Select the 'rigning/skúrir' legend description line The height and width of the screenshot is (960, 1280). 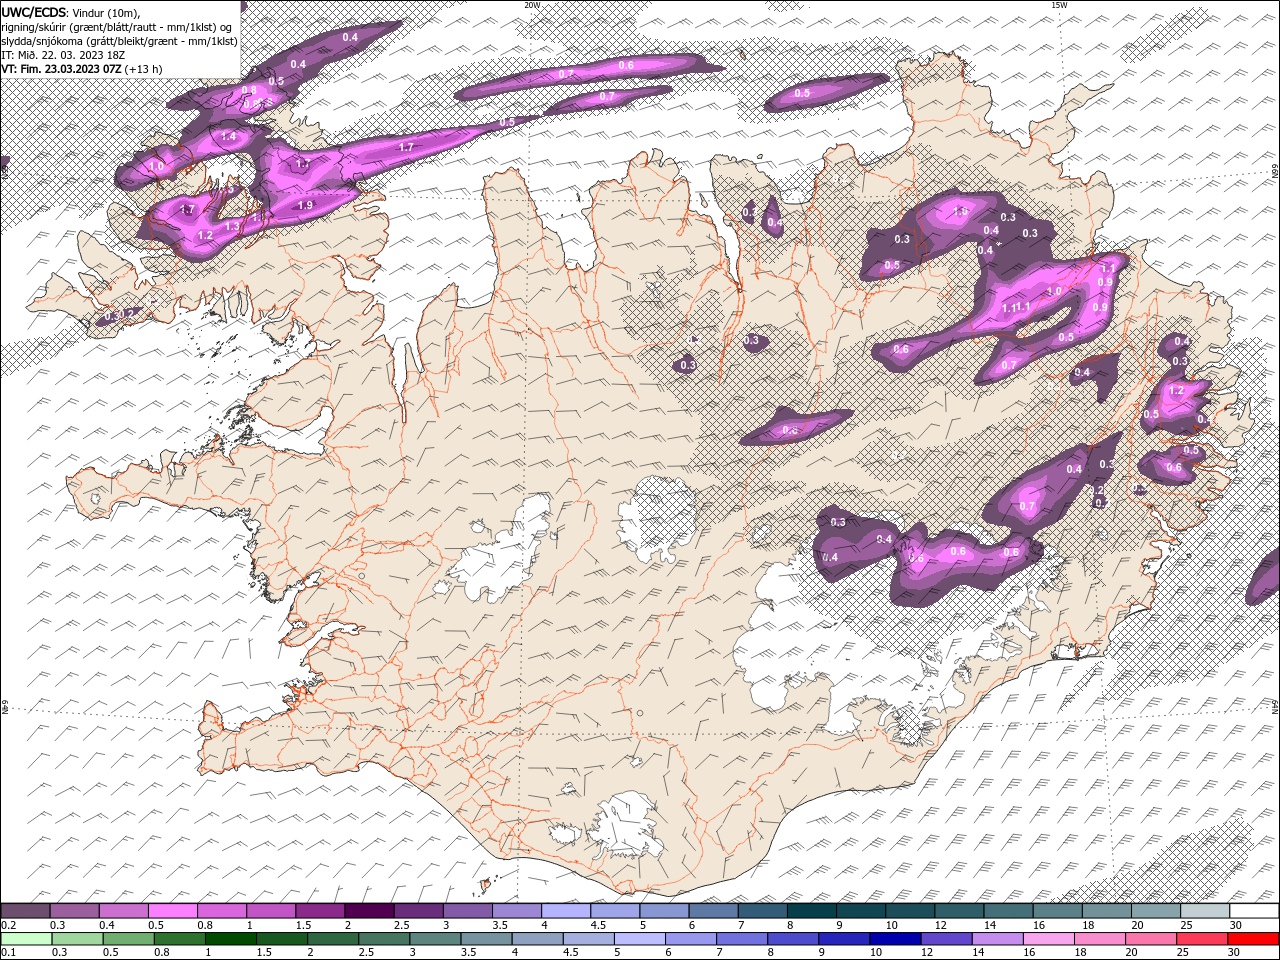pyautogui.click(x=117, y=26)
